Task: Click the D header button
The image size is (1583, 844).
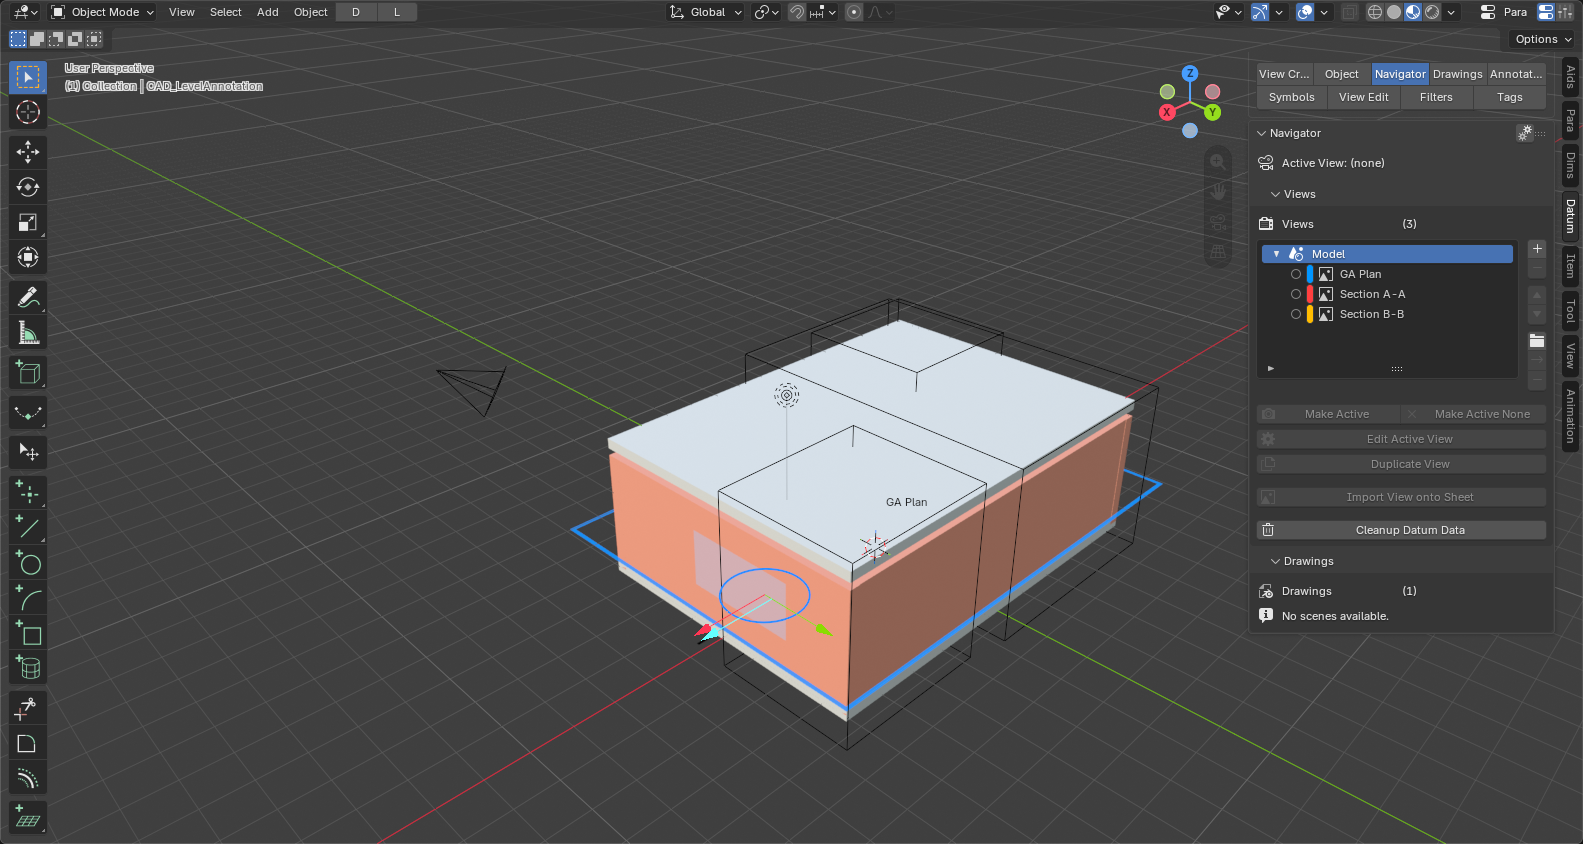Action: pos(356,12)
